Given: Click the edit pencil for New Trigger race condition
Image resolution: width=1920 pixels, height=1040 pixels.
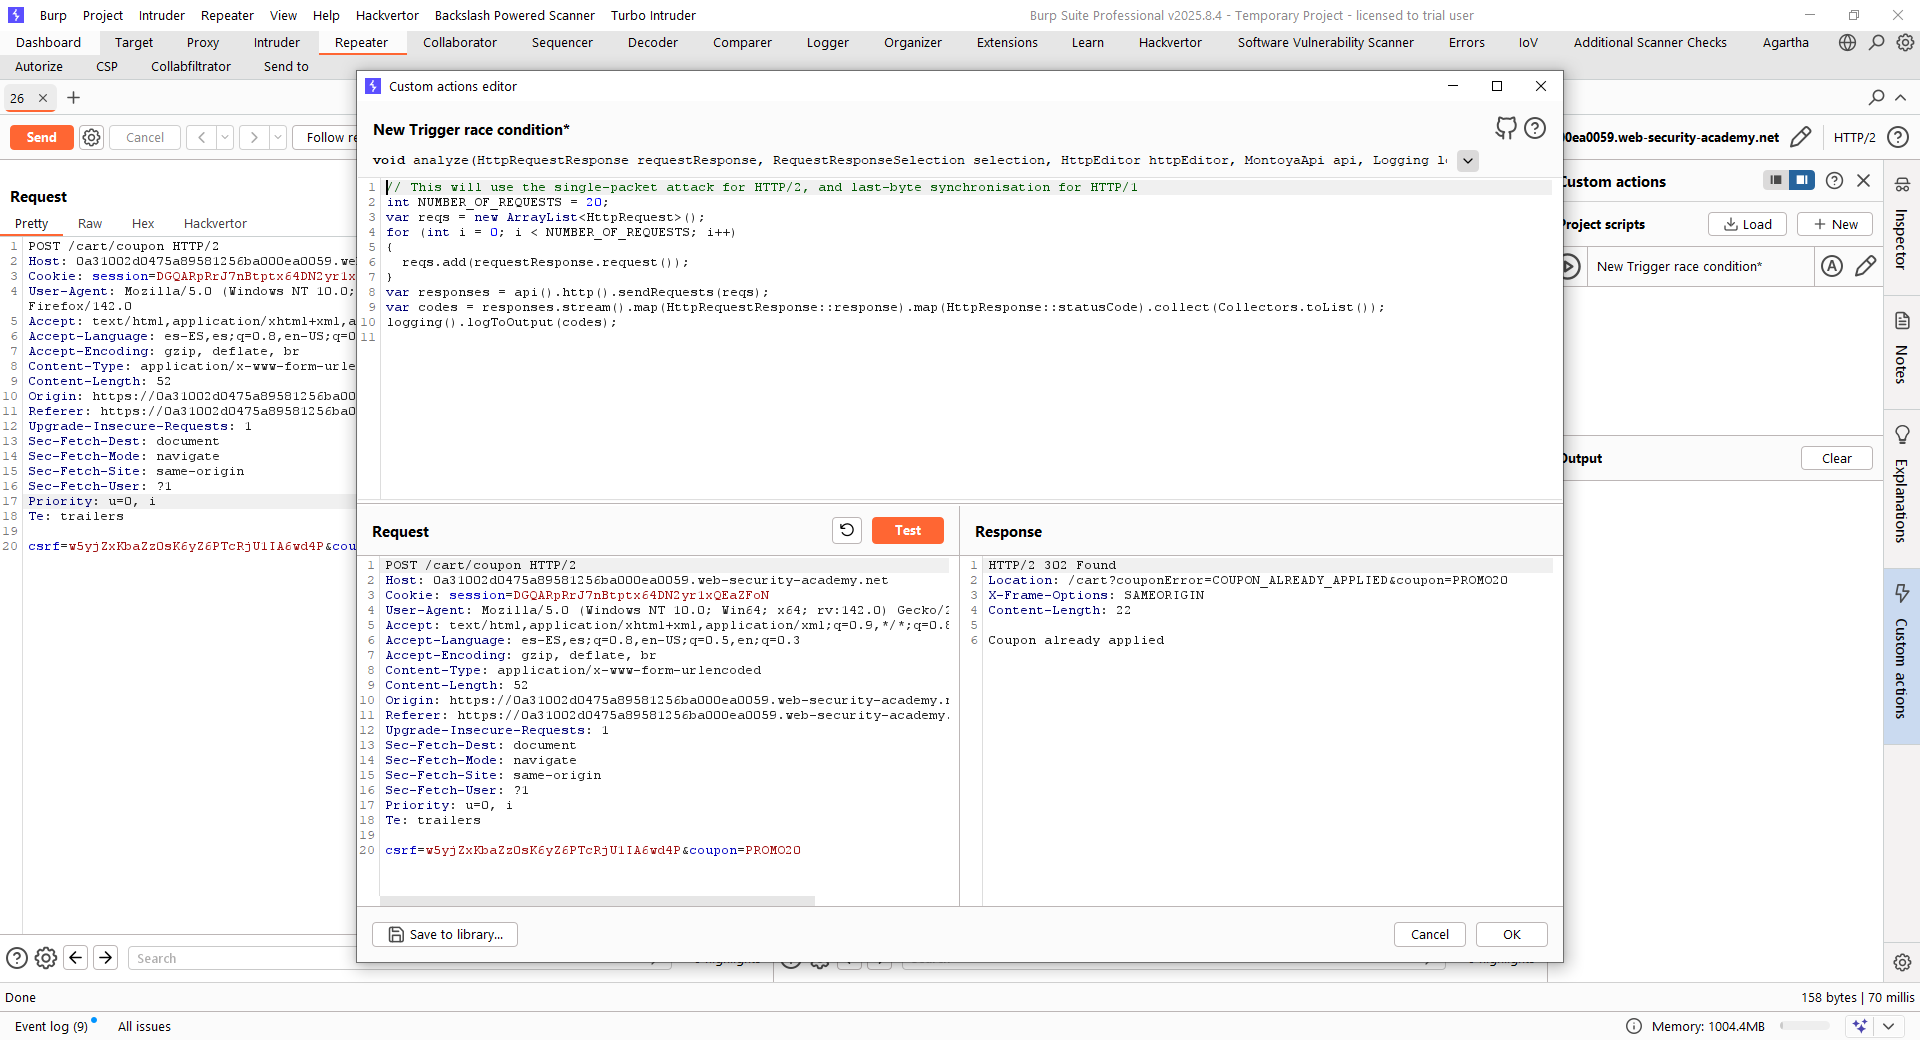Looking at the screenshot, I should point(1865,266).
